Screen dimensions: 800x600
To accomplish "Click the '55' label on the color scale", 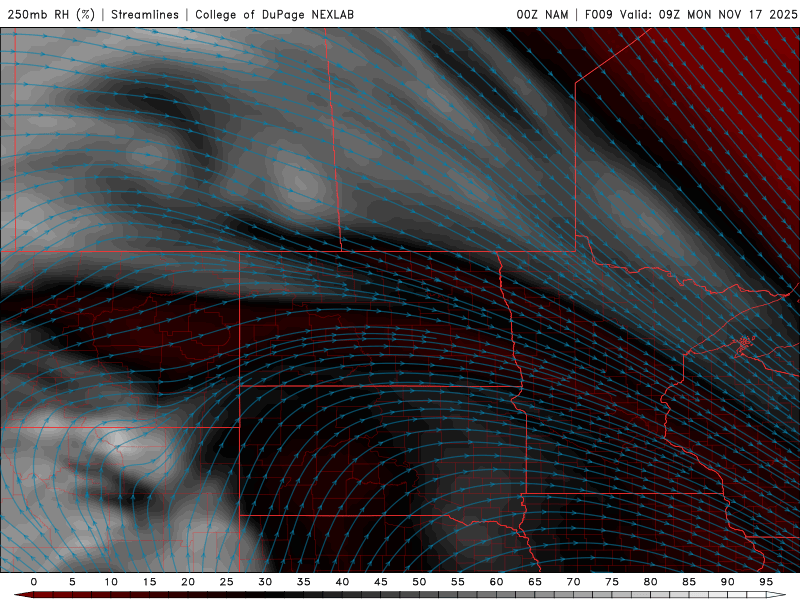I will click(458, 582).
